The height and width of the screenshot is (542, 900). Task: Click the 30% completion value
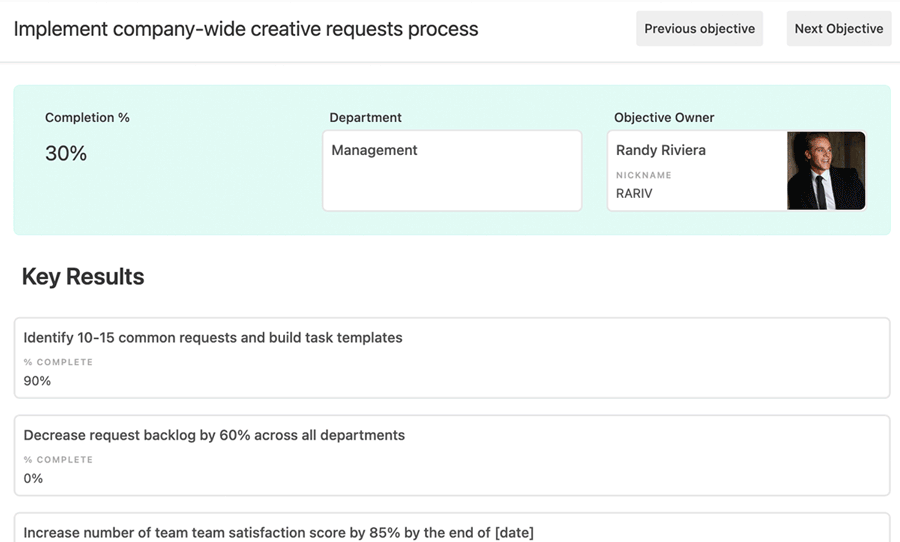(66, 154)
